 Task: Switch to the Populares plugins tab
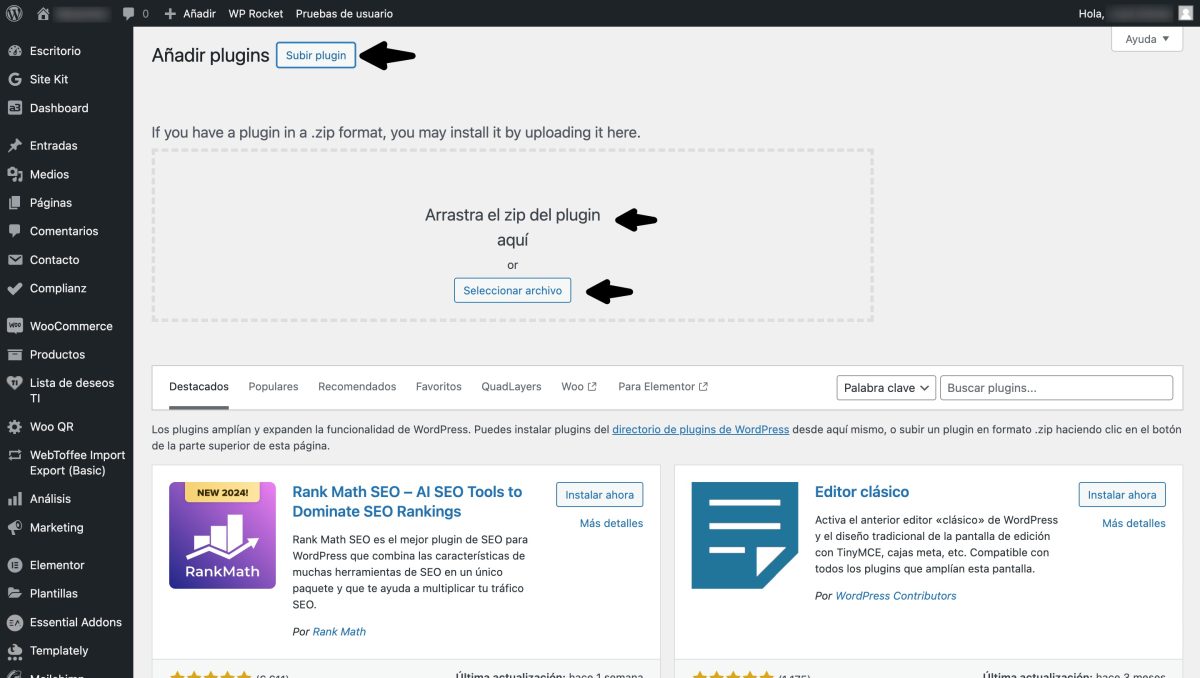(x=272, y=386)
